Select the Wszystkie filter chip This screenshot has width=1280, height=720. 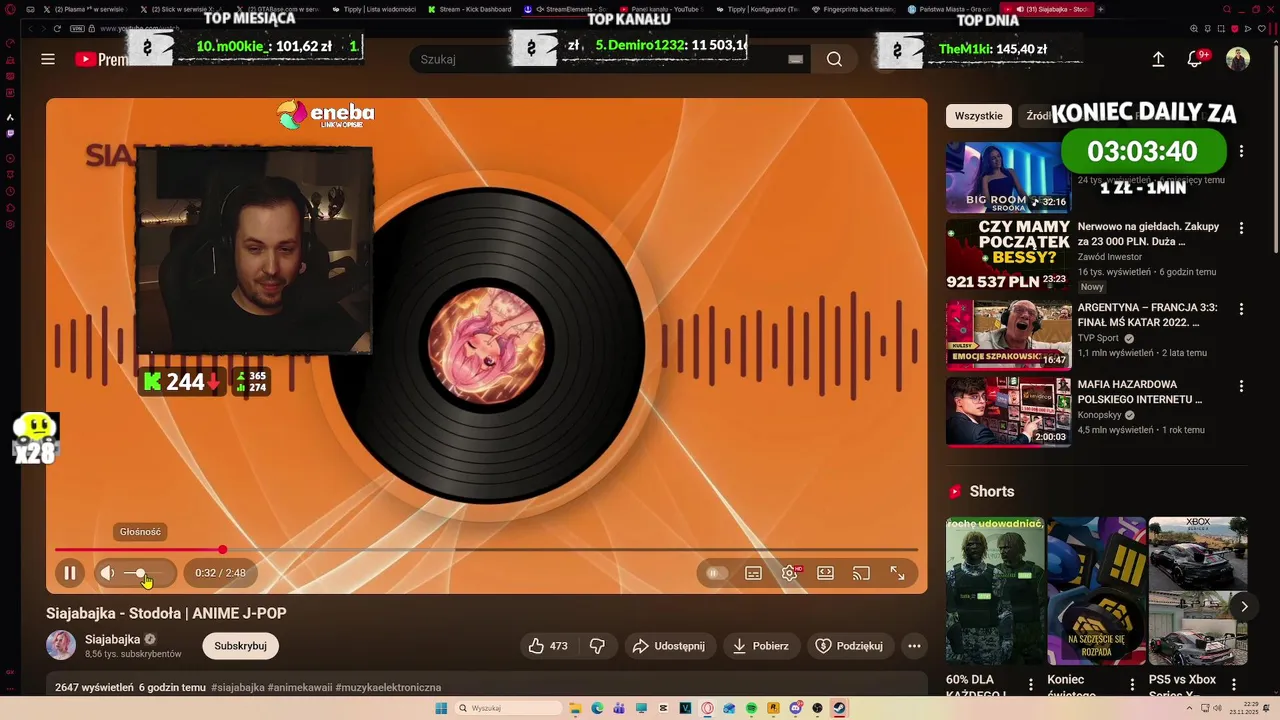tap(978, 116)
